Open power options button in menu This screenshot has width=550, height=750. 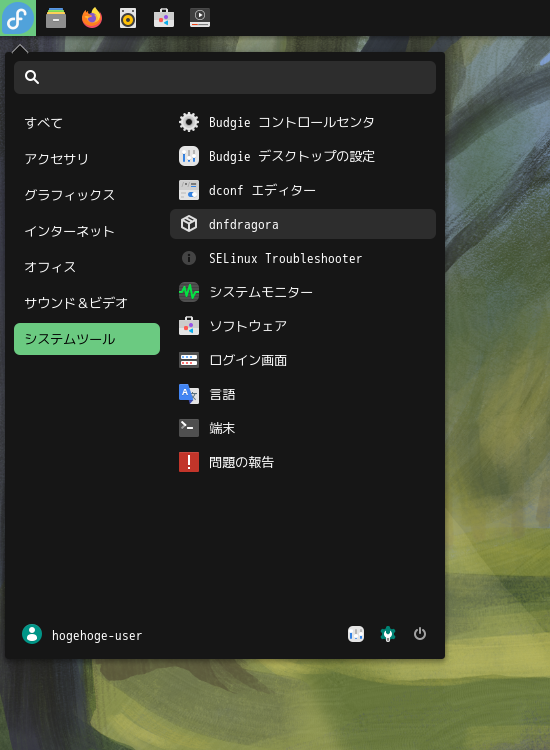(x=420, y=634)
